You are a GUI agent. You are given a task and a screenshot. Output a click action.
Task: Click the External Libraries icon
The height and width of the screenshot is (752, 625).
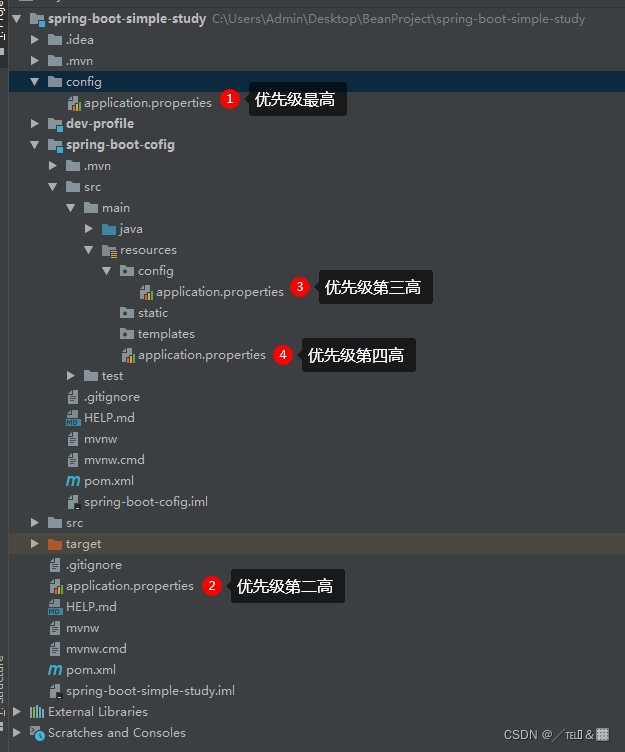pyautogui.click(x=37, y=712)
